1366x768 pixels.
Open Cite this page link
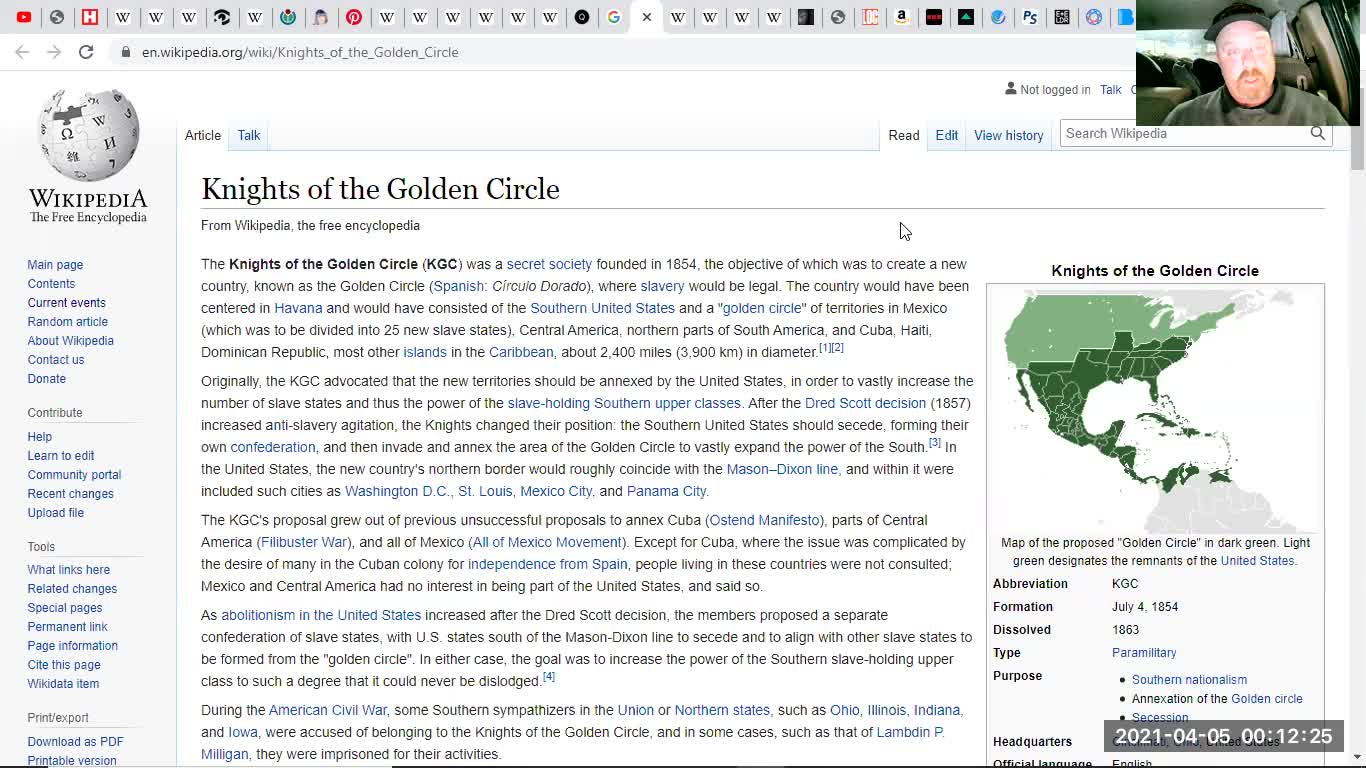[64, 665]
